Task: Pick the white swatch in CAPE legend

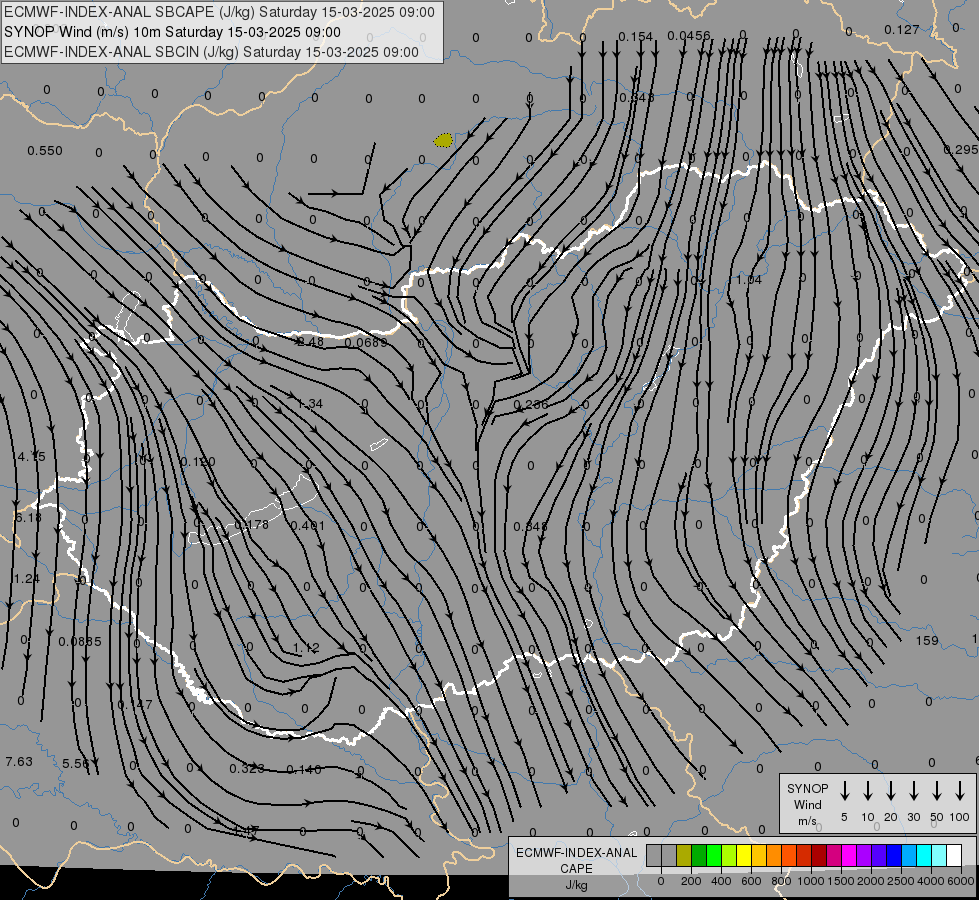Action: click(x=954, y=855)
